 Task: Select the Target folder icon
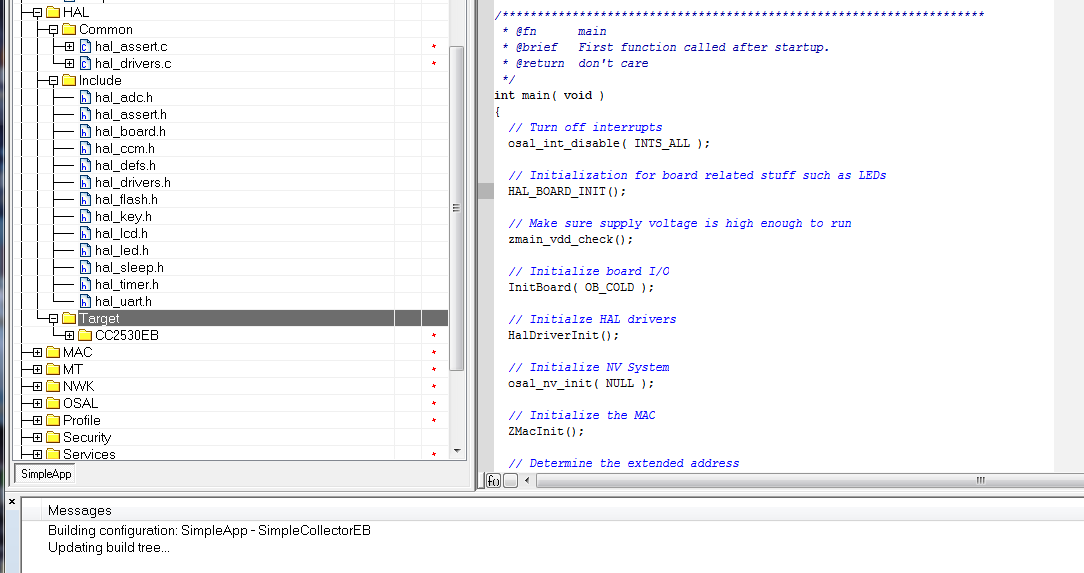coord(69,319)
